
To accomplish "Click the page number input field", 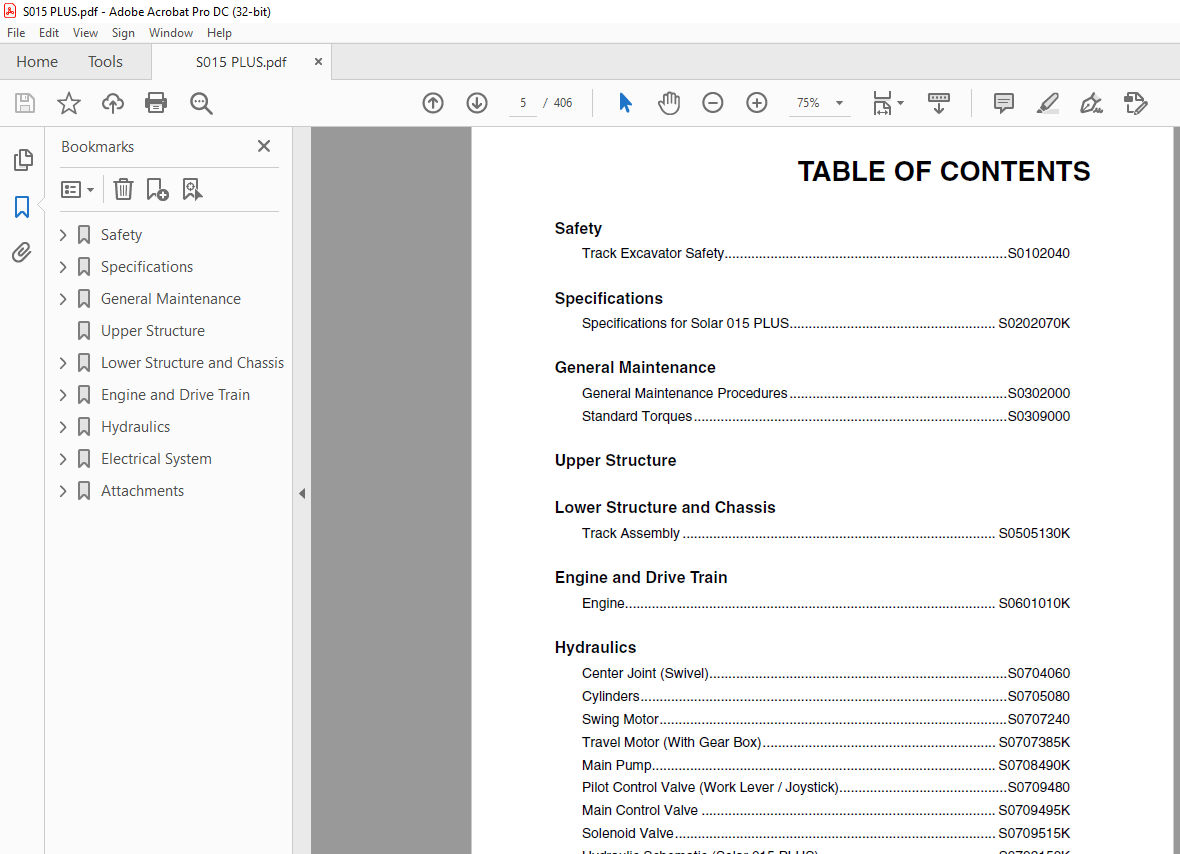I will point(522,103).
